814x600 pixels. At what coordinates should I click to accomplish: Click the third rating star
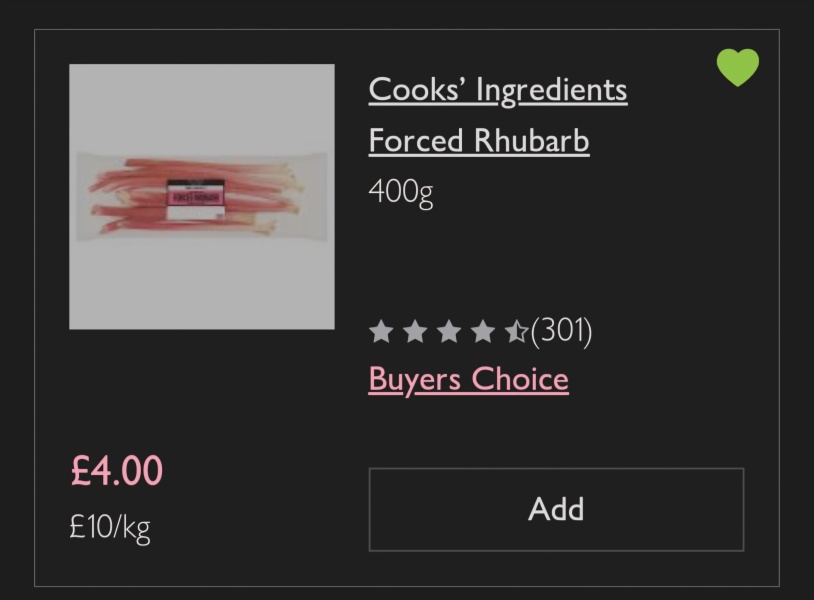point(449,331)
